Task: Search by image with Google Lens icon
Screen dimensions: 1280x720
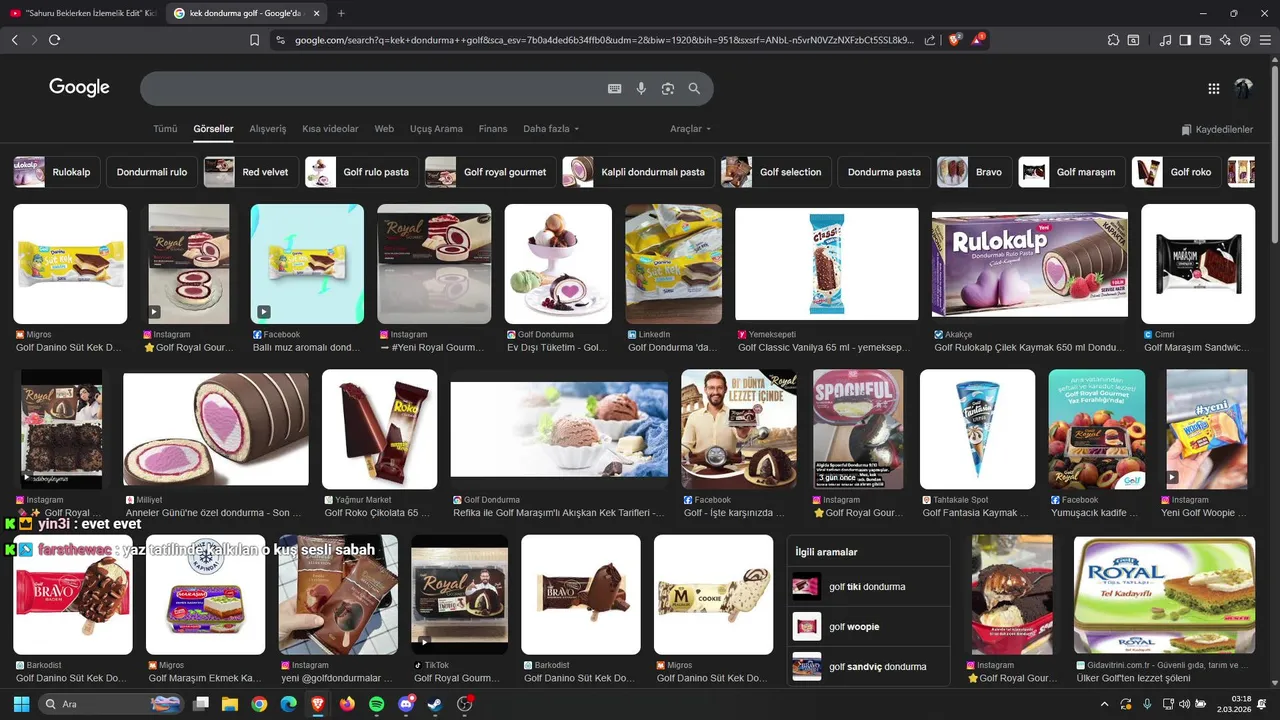Action: [668, 89]
